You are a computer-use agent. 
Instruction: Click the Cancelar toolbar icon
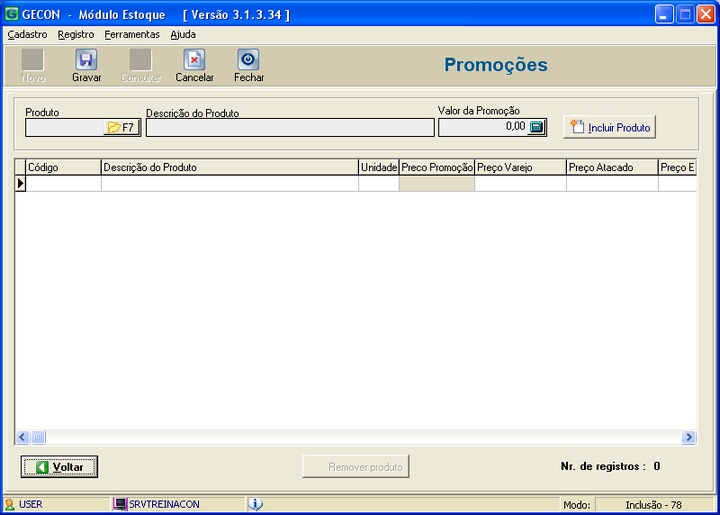[x=194, y=60]
